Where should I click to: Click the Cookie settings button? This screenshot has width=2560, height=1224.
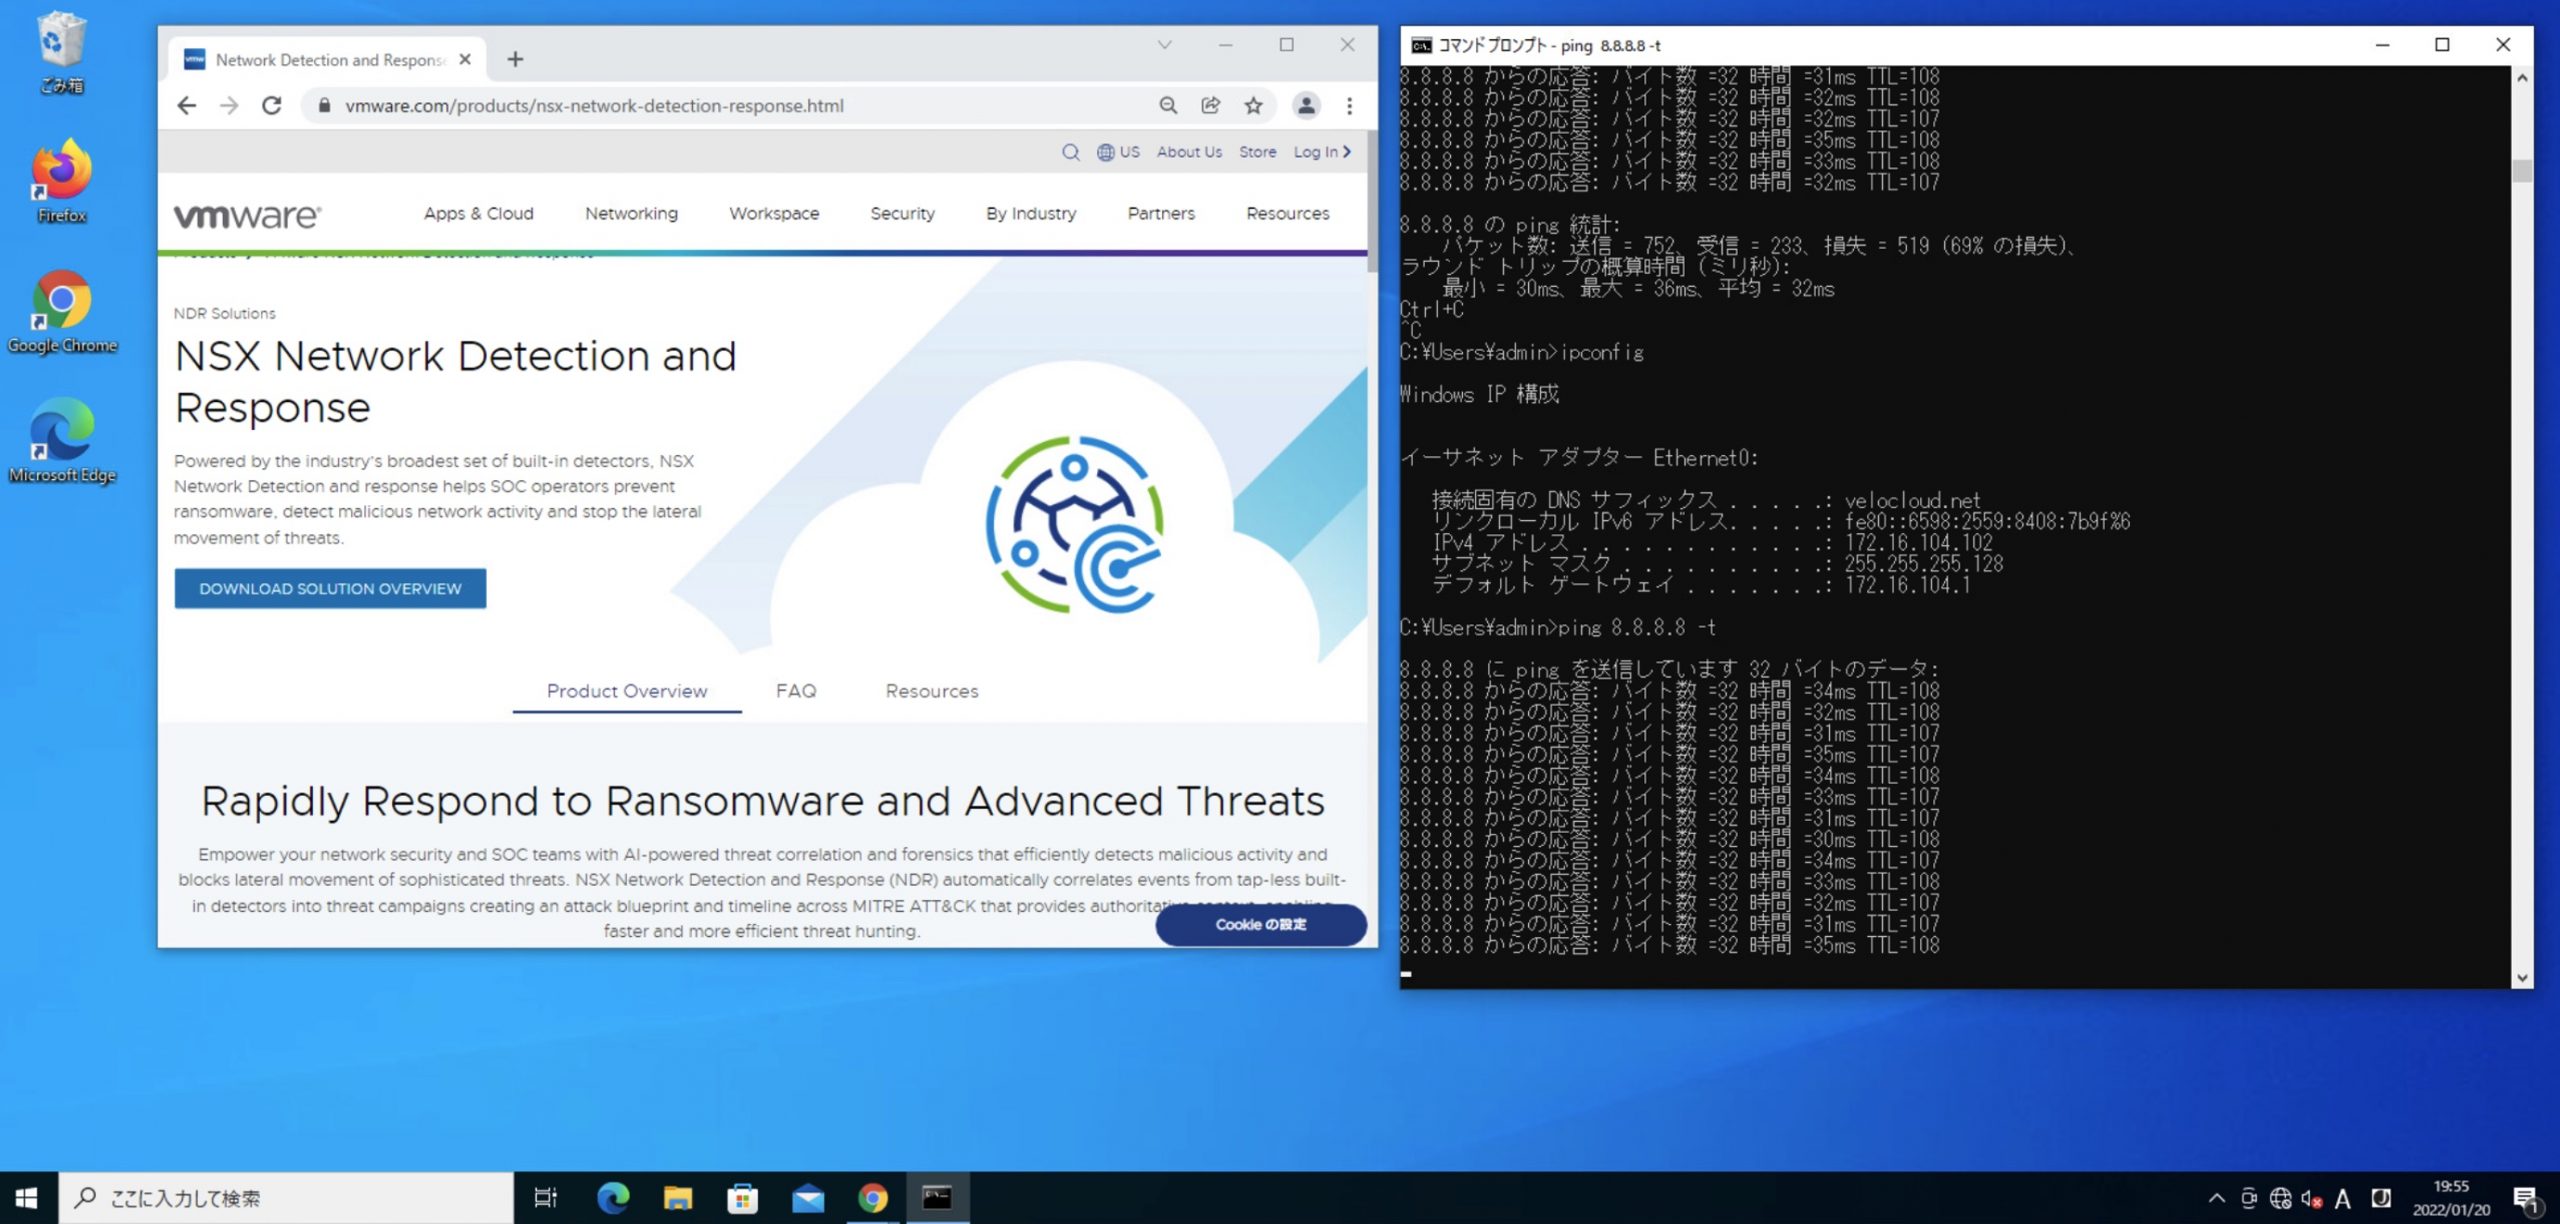1260,924
